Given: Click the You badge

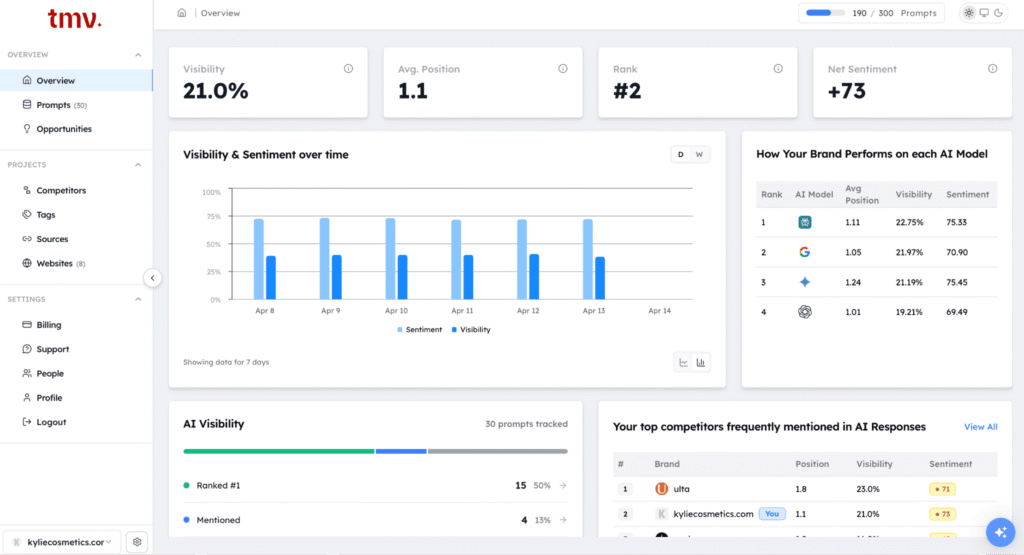Looking at the screenshot, I should point(772,514).
